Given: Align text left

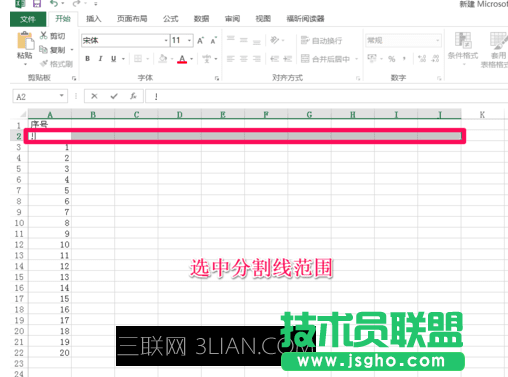Looking at the screenshot, I should click(231, 59).
